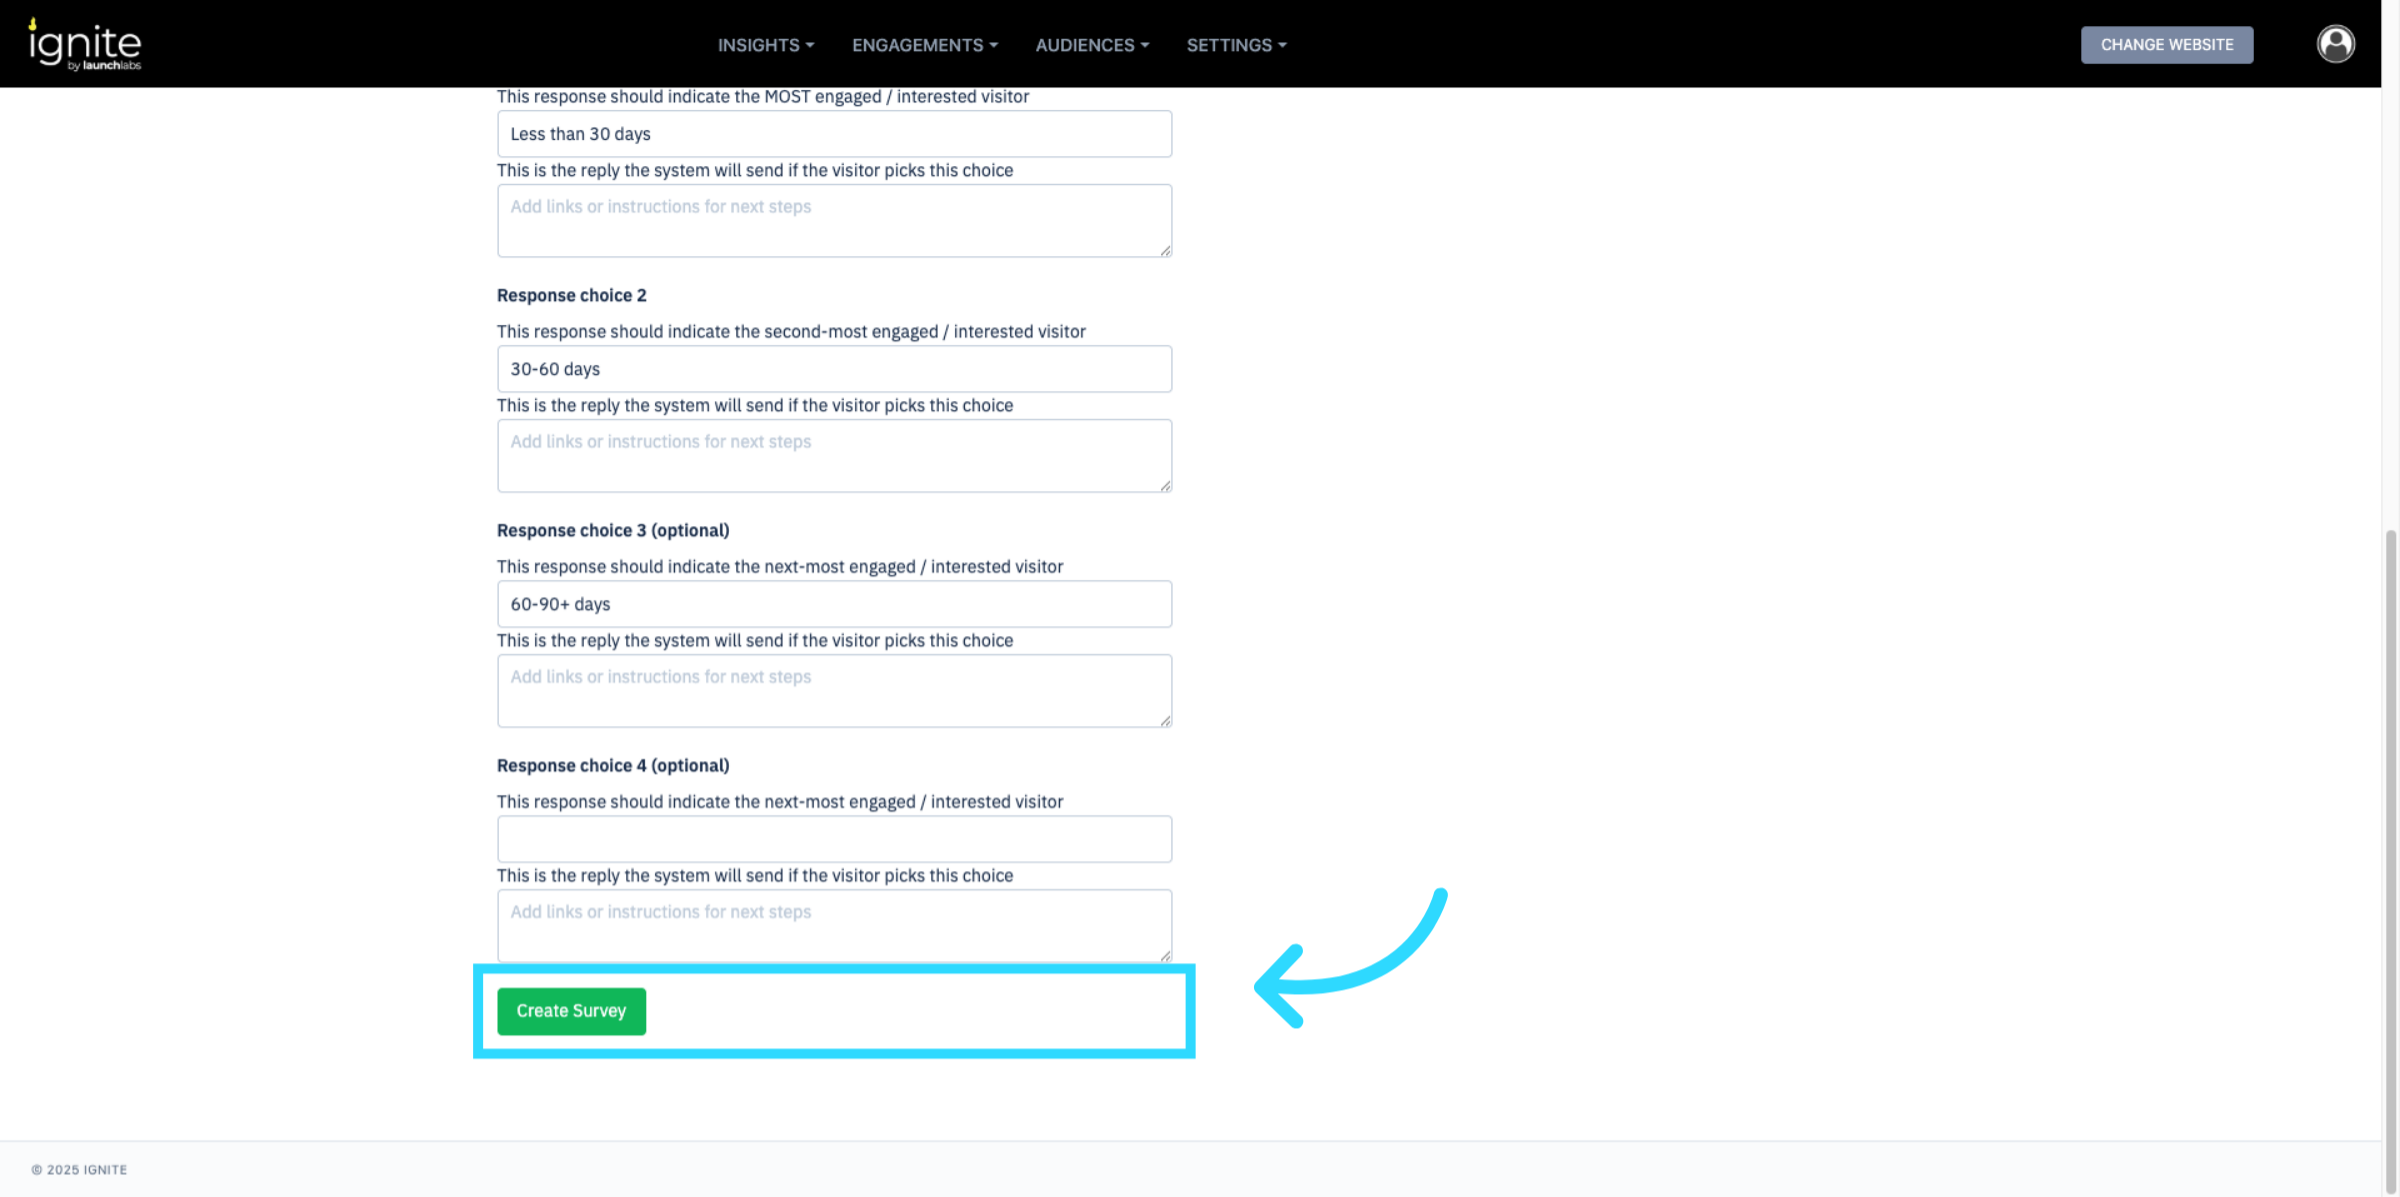Screen dimensions: 2400x1197
Task: Click the '60-90+ days' response field
Action: tap(834, 604)
